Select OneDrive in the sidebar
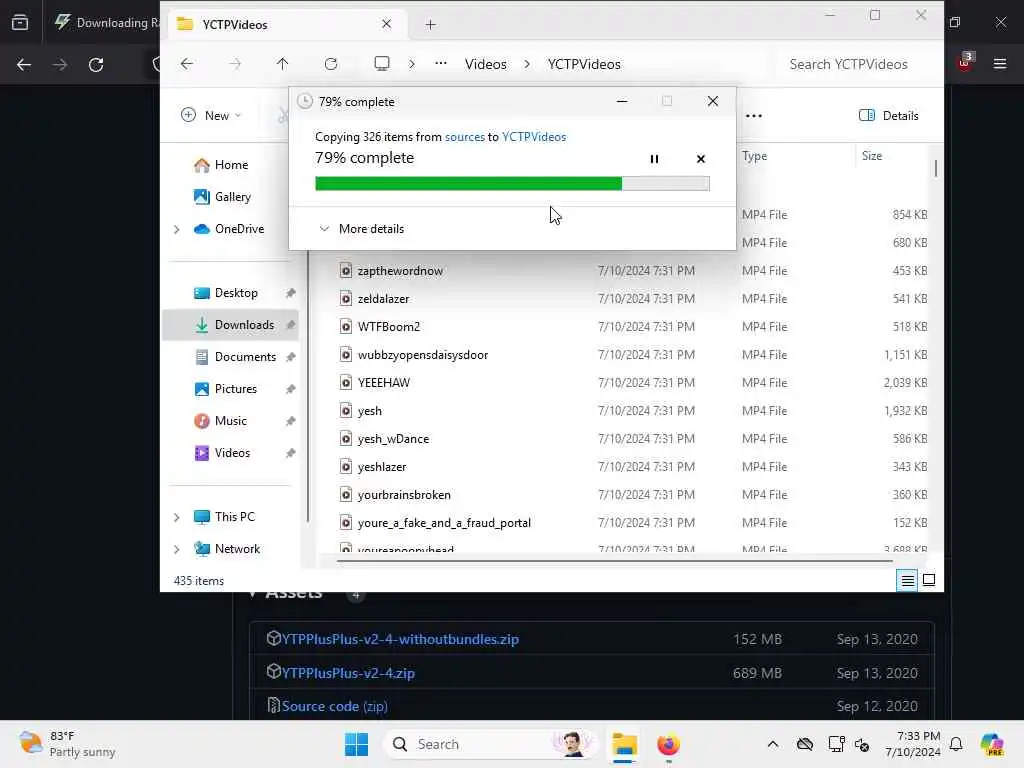Image resolution: width=1024 pixels, height=768 pixels. pyautogui.click(x=230, y=229)
